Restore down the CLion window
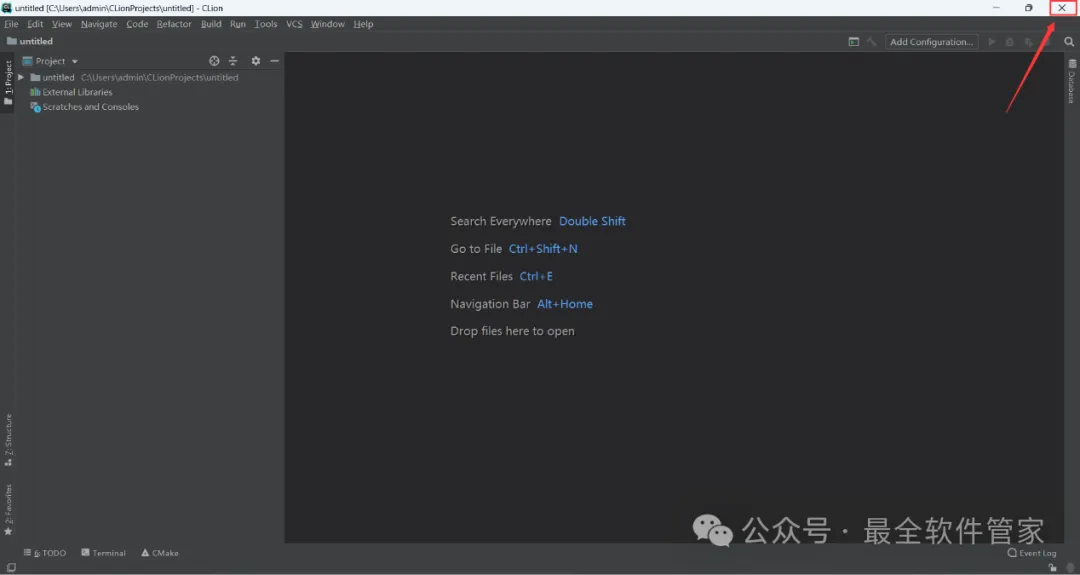This screenshot has width=1080, height=575. pyautogui.click(x=1028, y=8)
